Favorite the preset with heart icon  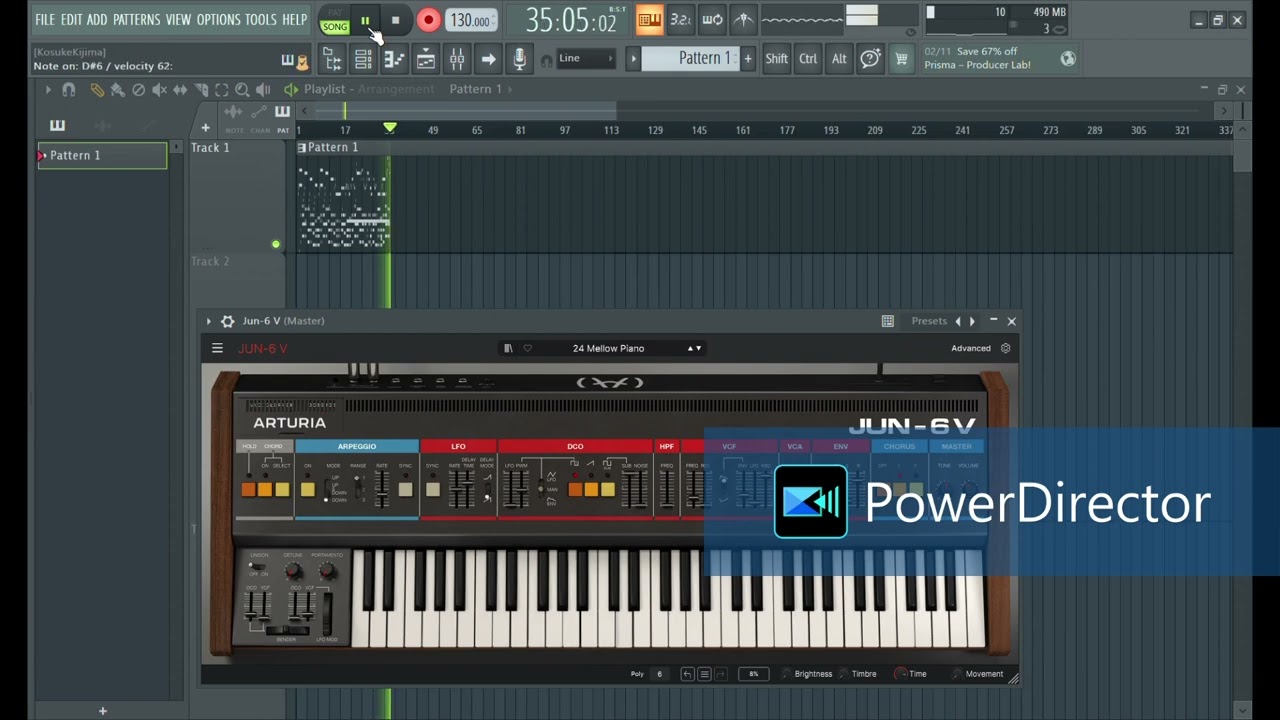pyautogui.click(x=527, y=348)
